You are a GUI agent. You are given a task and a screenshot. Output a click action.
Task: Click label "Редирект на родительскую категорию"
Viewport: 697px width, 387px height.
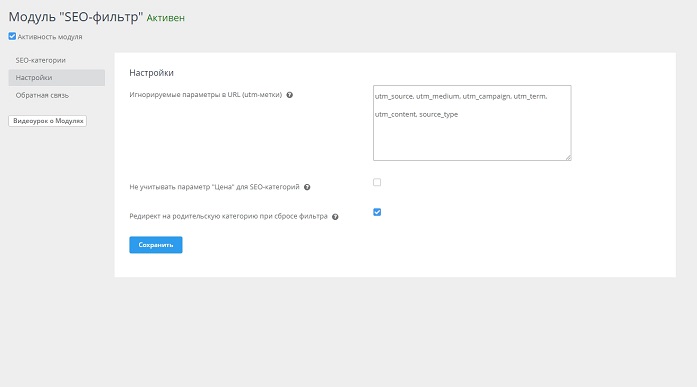[228, 216]
